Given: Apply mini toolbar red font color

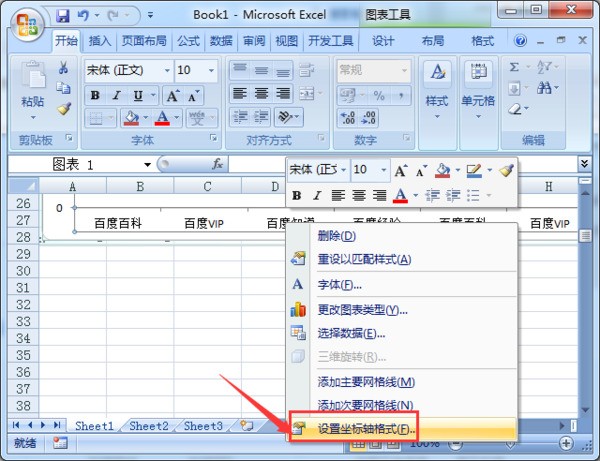Looking at the screenshot, I should pyautogui.click(x=400, y=195).
